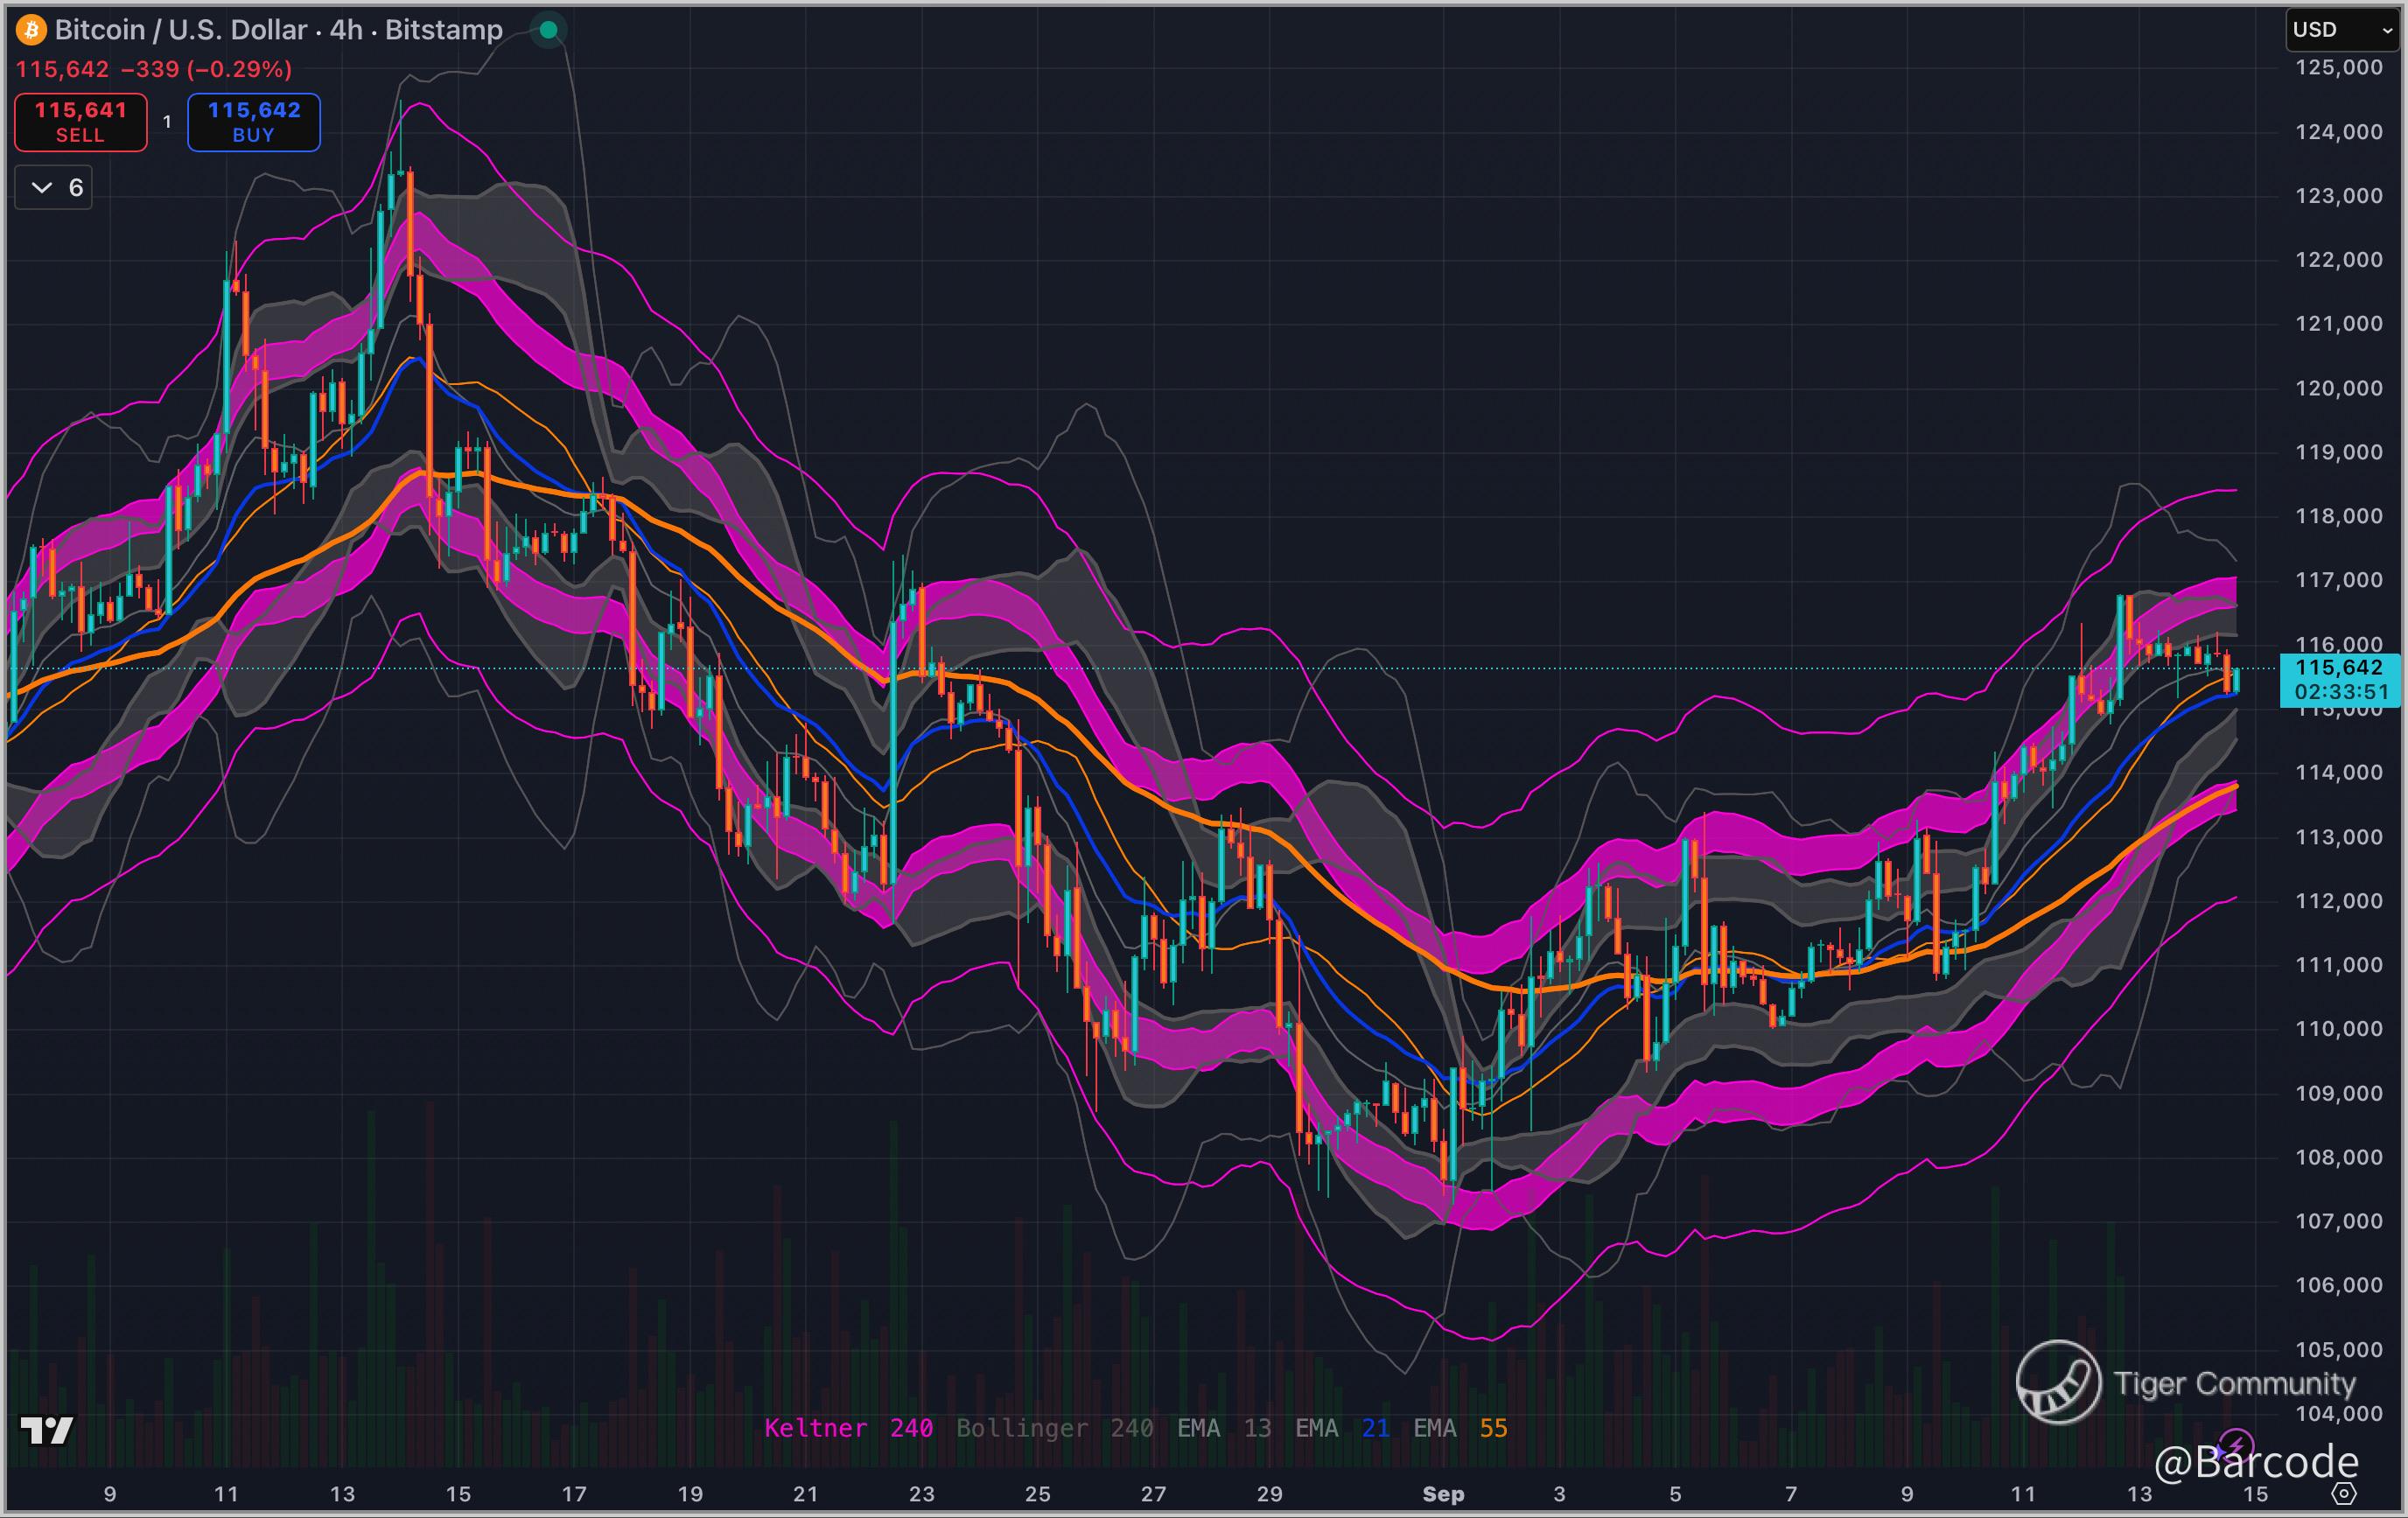Open the USD currency dropdown
Image resolution: width=2408 pixels, height=1518 pixels.
pyautogui.click(x=2342, y=30)
